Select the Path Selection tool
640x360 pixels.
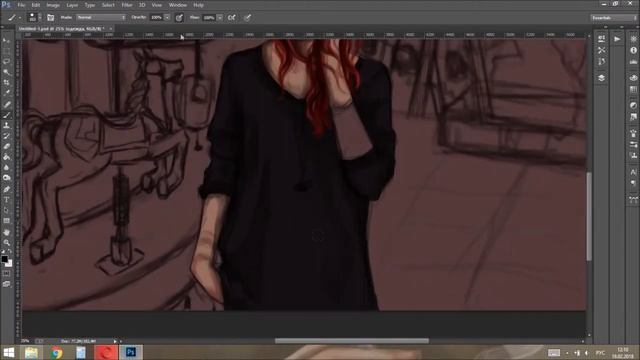7,210
